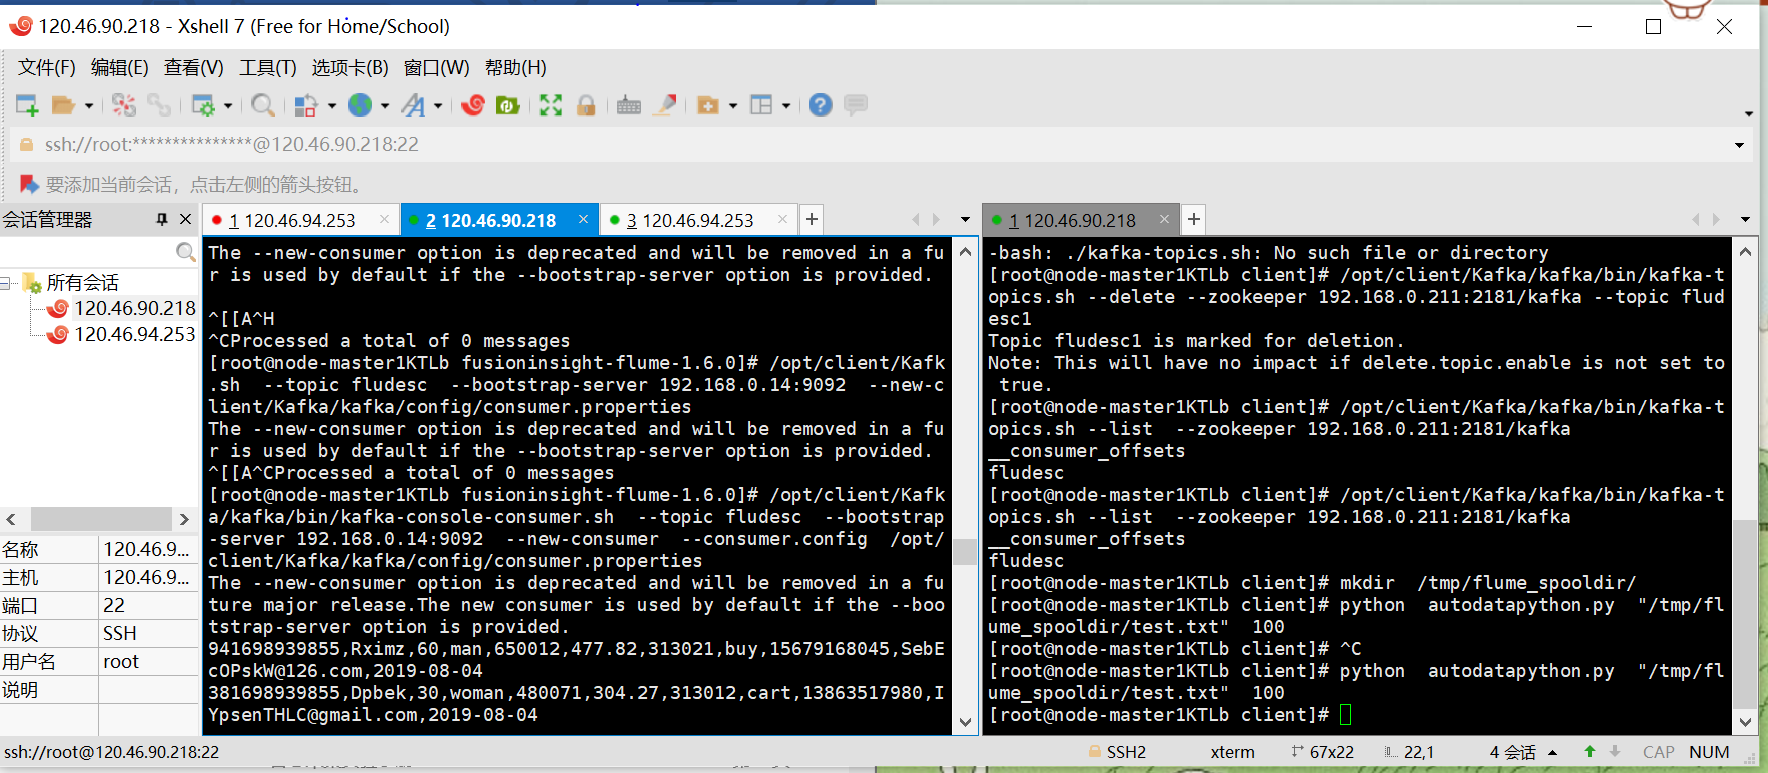The height and width of the screenshot is (773, 1768).
Task: Open dropdown next to Properties gear icon
Action: pyautogui.click(x=228, y=106)
